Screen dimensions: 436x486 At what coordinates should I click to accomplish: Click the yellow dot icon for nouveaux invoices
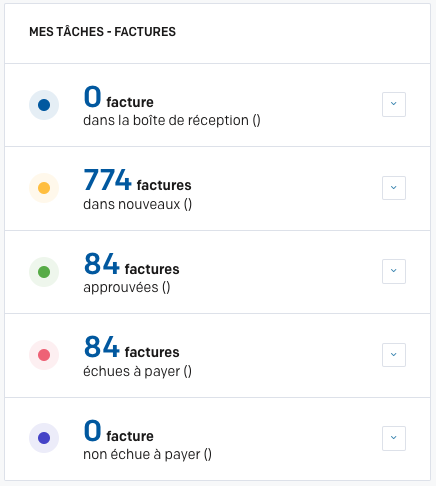(44, 188)
